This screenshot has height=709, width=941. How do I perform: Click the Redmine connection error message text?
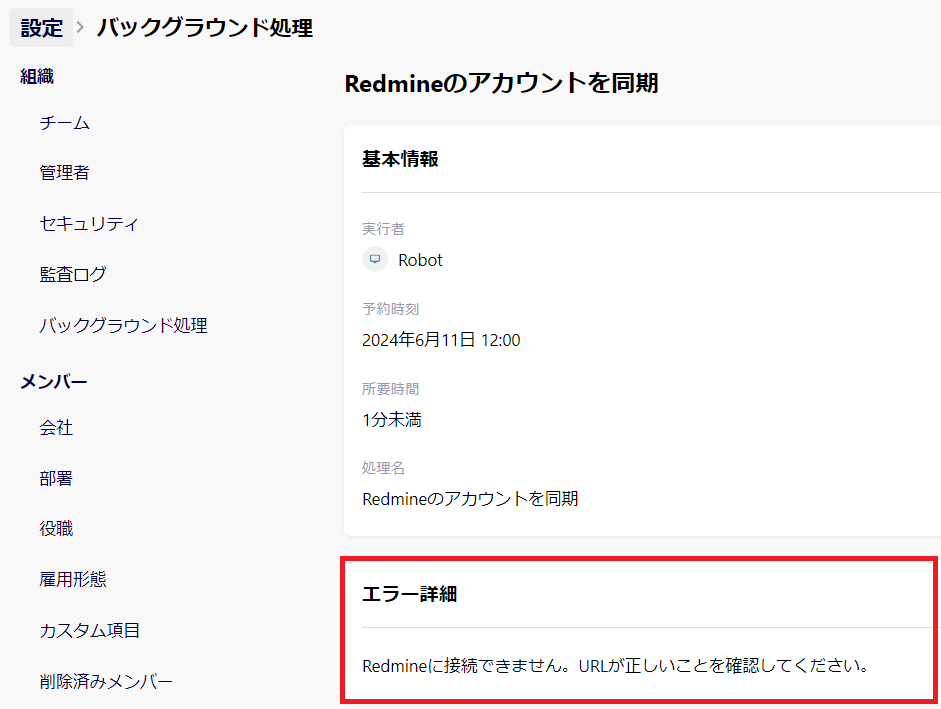point(614,665)
